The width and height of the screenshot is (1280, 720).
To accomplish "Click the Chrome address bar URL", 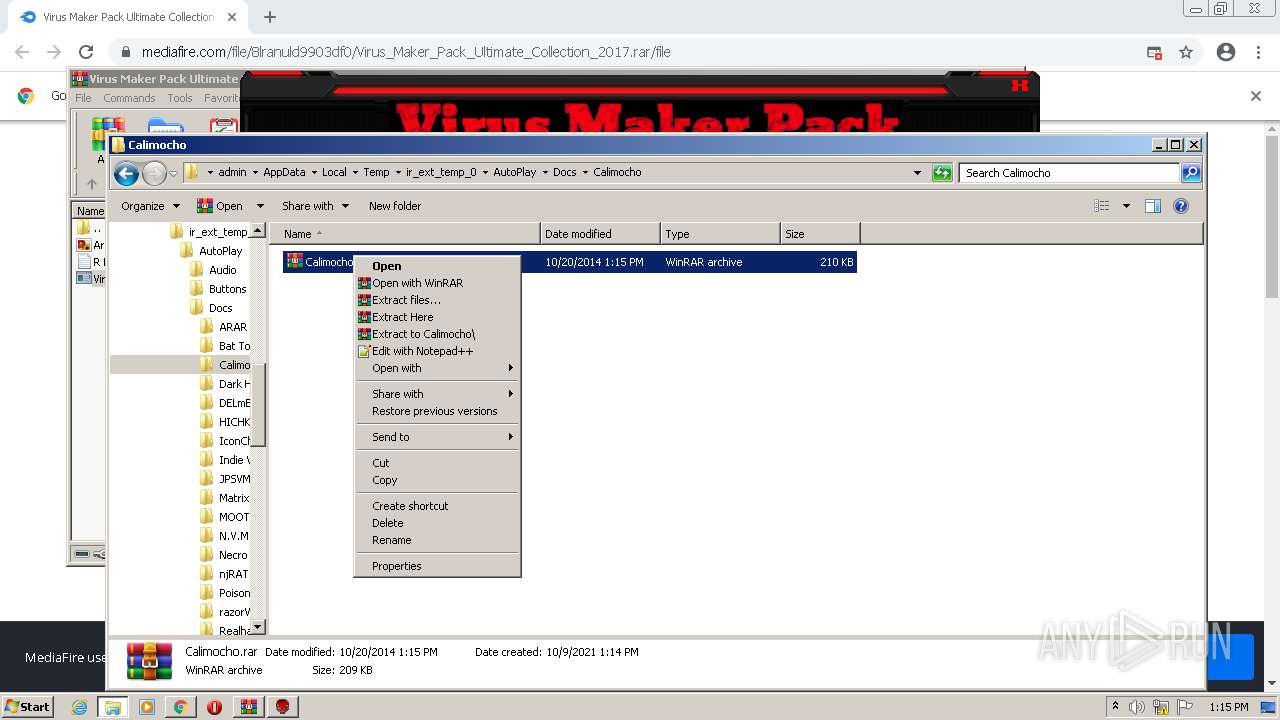I will tap(406, 52).
